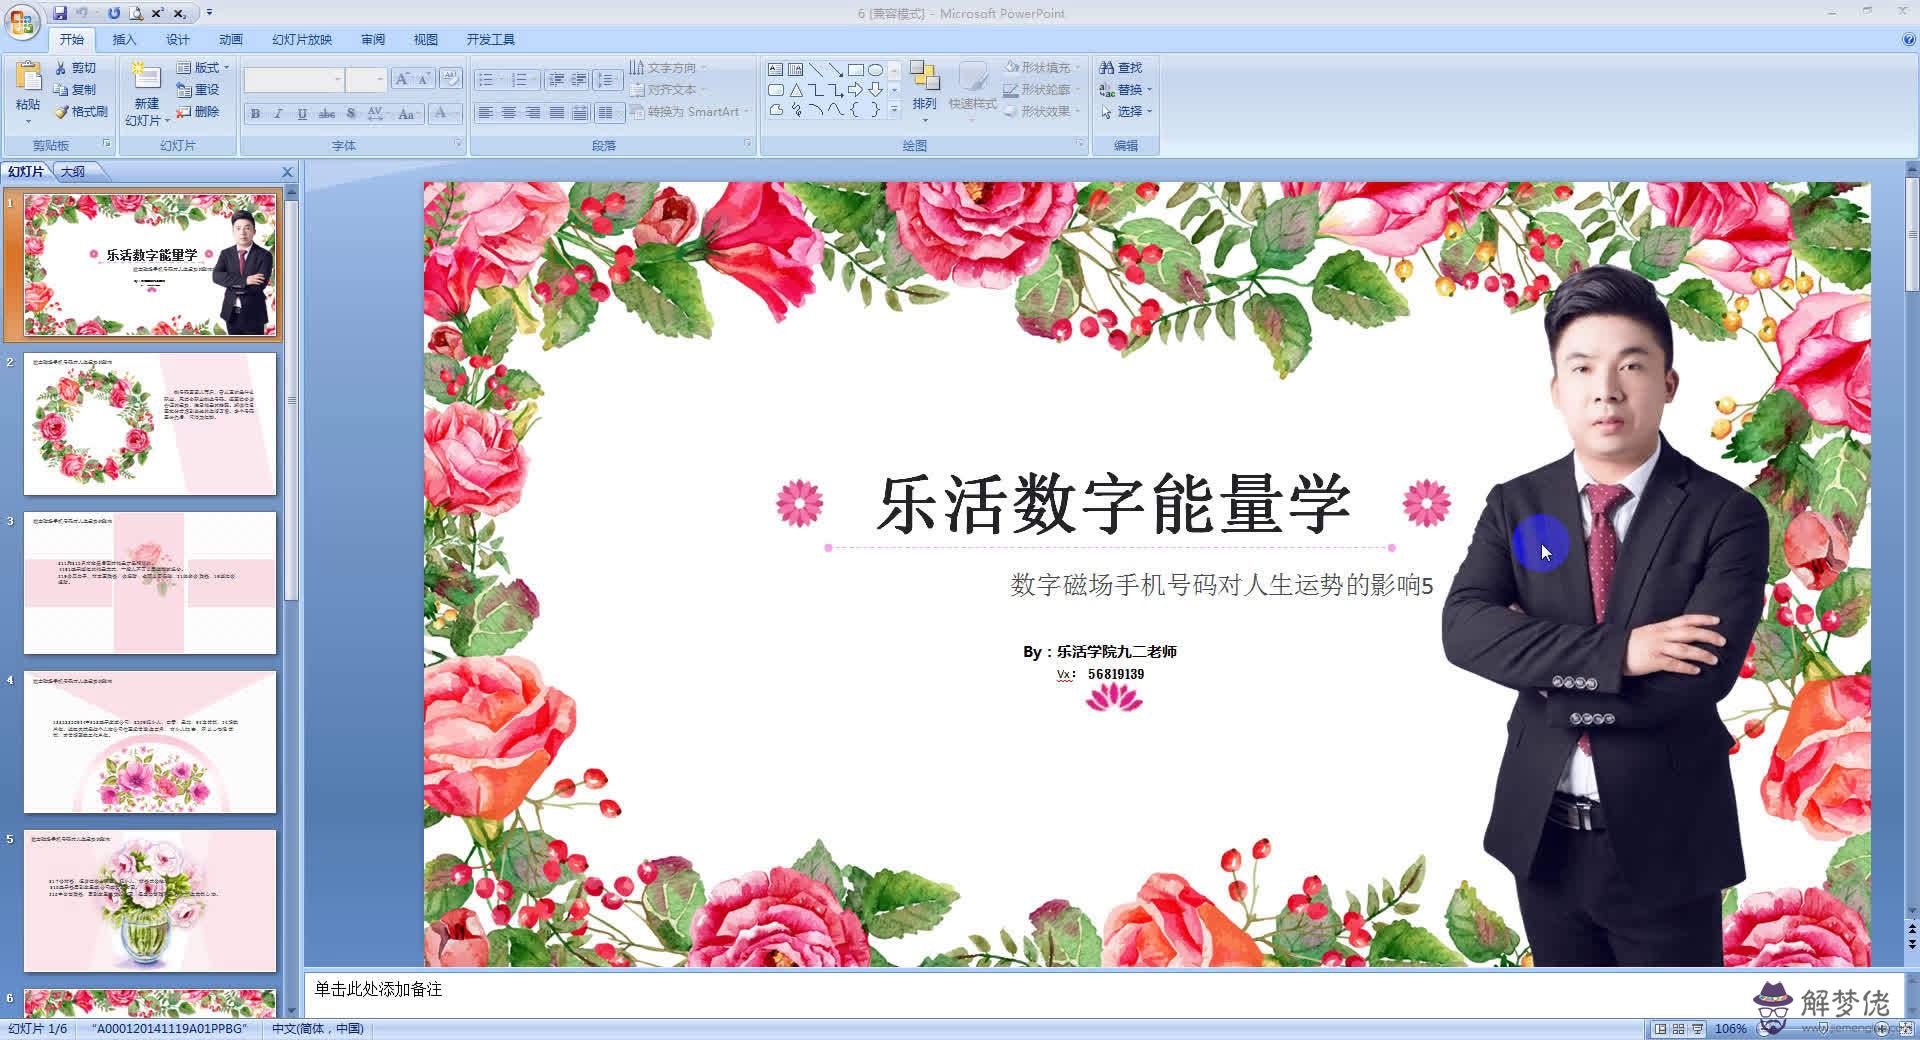This screenshot has height=1040, width=1920.
Task: Toggle text shadow (S) formatting
Action: (x=351, y=114)
